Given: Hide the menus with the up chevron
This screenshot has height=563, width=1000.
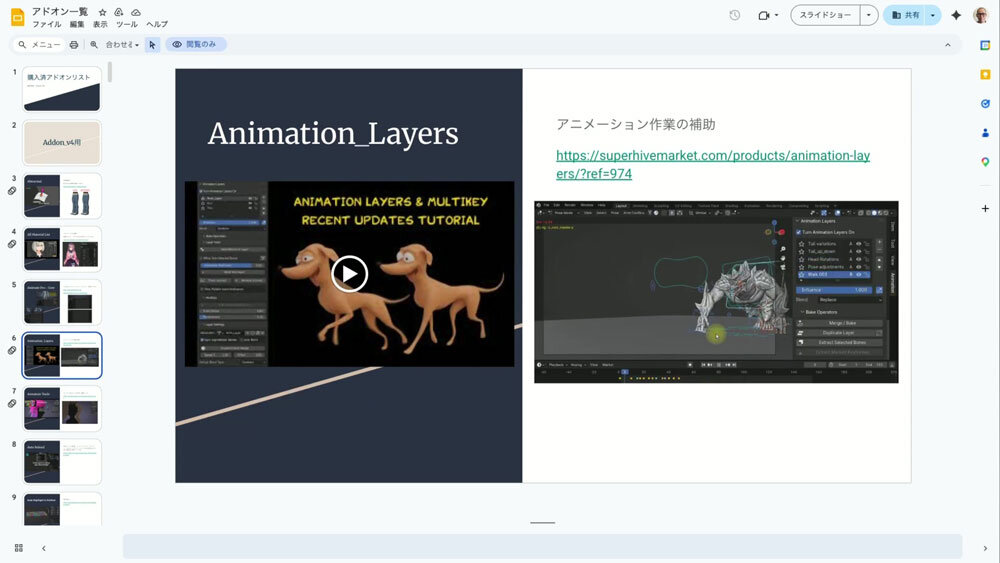Looking at the screenshot, I should pos(948,45).
